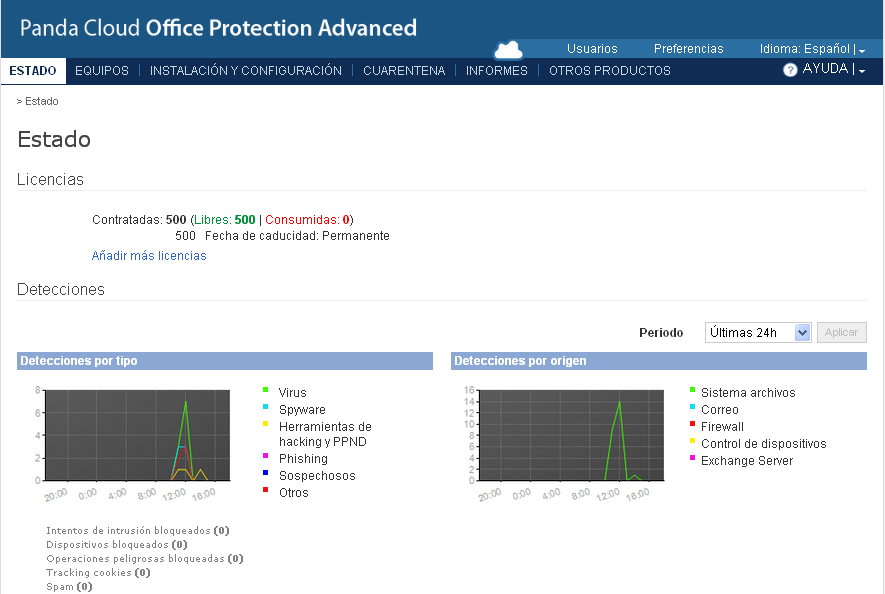Click the Detecciones por tipo chart
Image resolution: width=885 pixels, height=594 pixels.
coord(137,435)
